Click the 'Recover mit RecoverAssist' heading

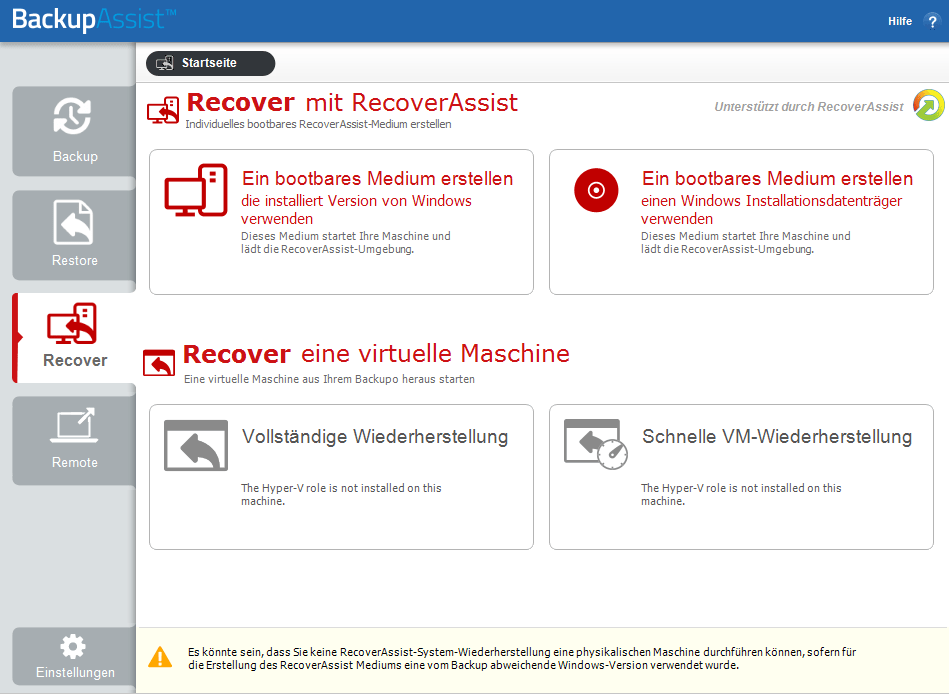click(352, 103)
